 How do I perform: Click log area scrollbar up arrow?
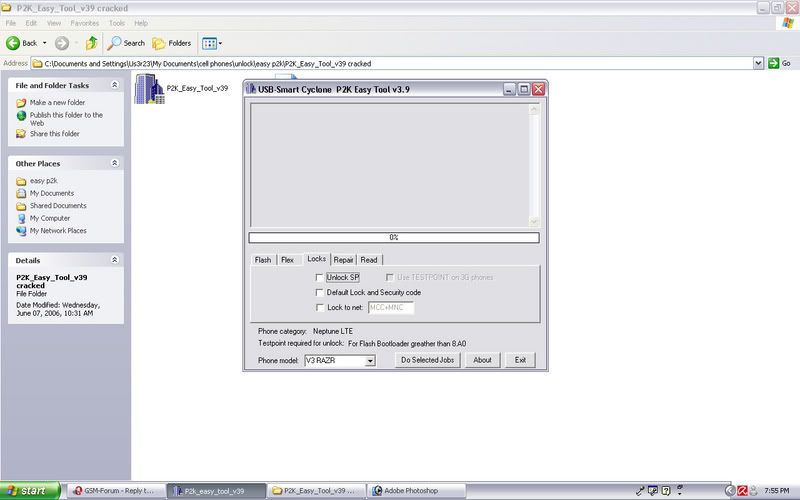534,109
